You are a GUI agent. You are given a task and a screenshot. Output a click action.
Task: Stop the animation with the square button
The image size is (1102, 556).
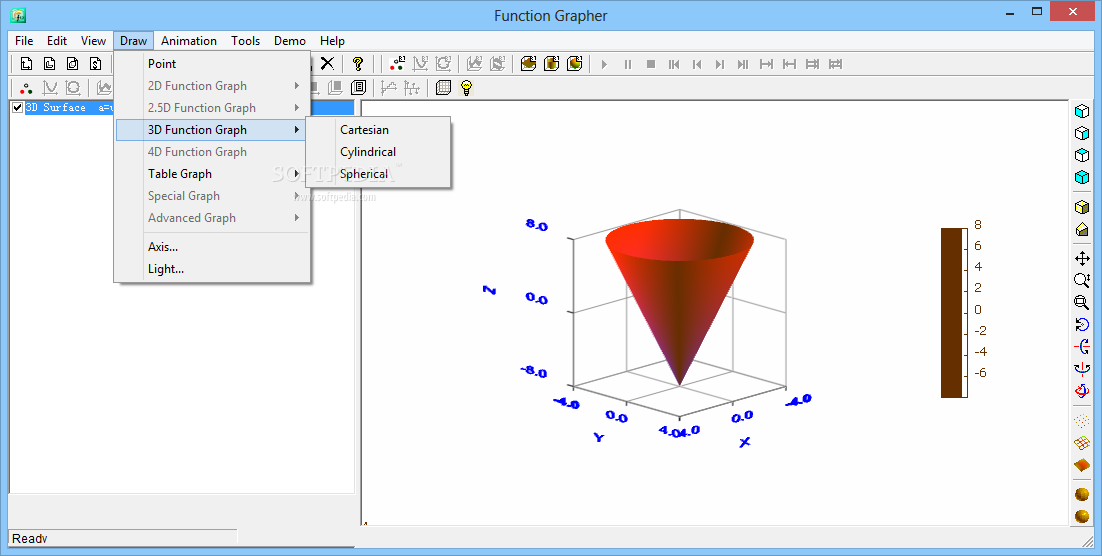pyautogui.click(x=651, y=64)
